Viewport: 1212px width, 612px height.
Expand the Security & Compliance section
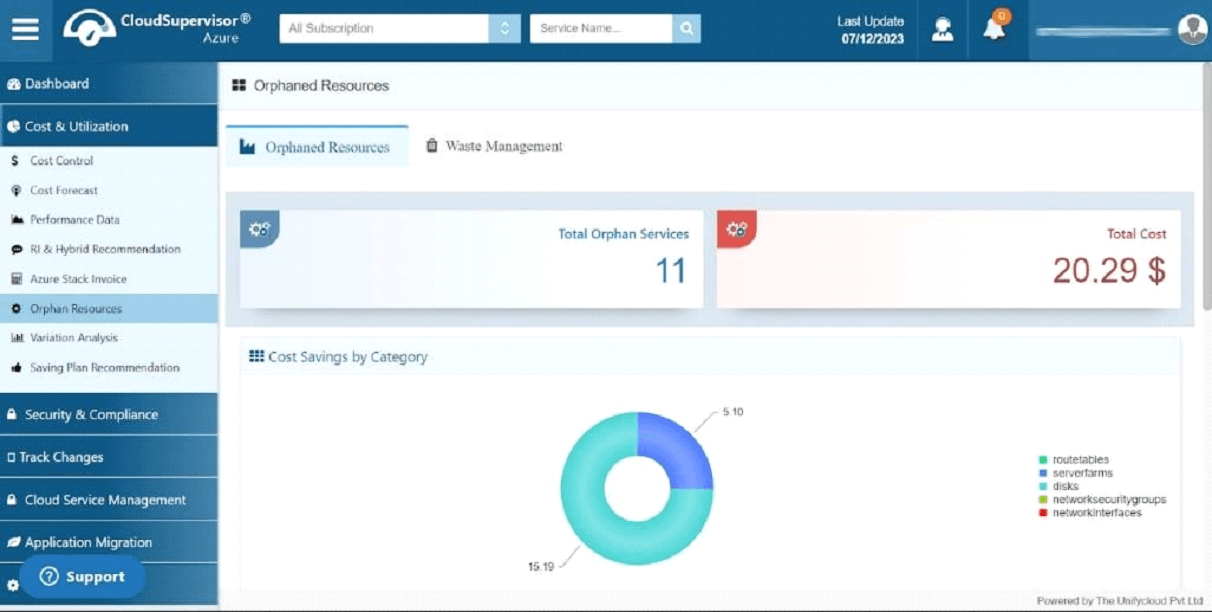pos(109,414)
